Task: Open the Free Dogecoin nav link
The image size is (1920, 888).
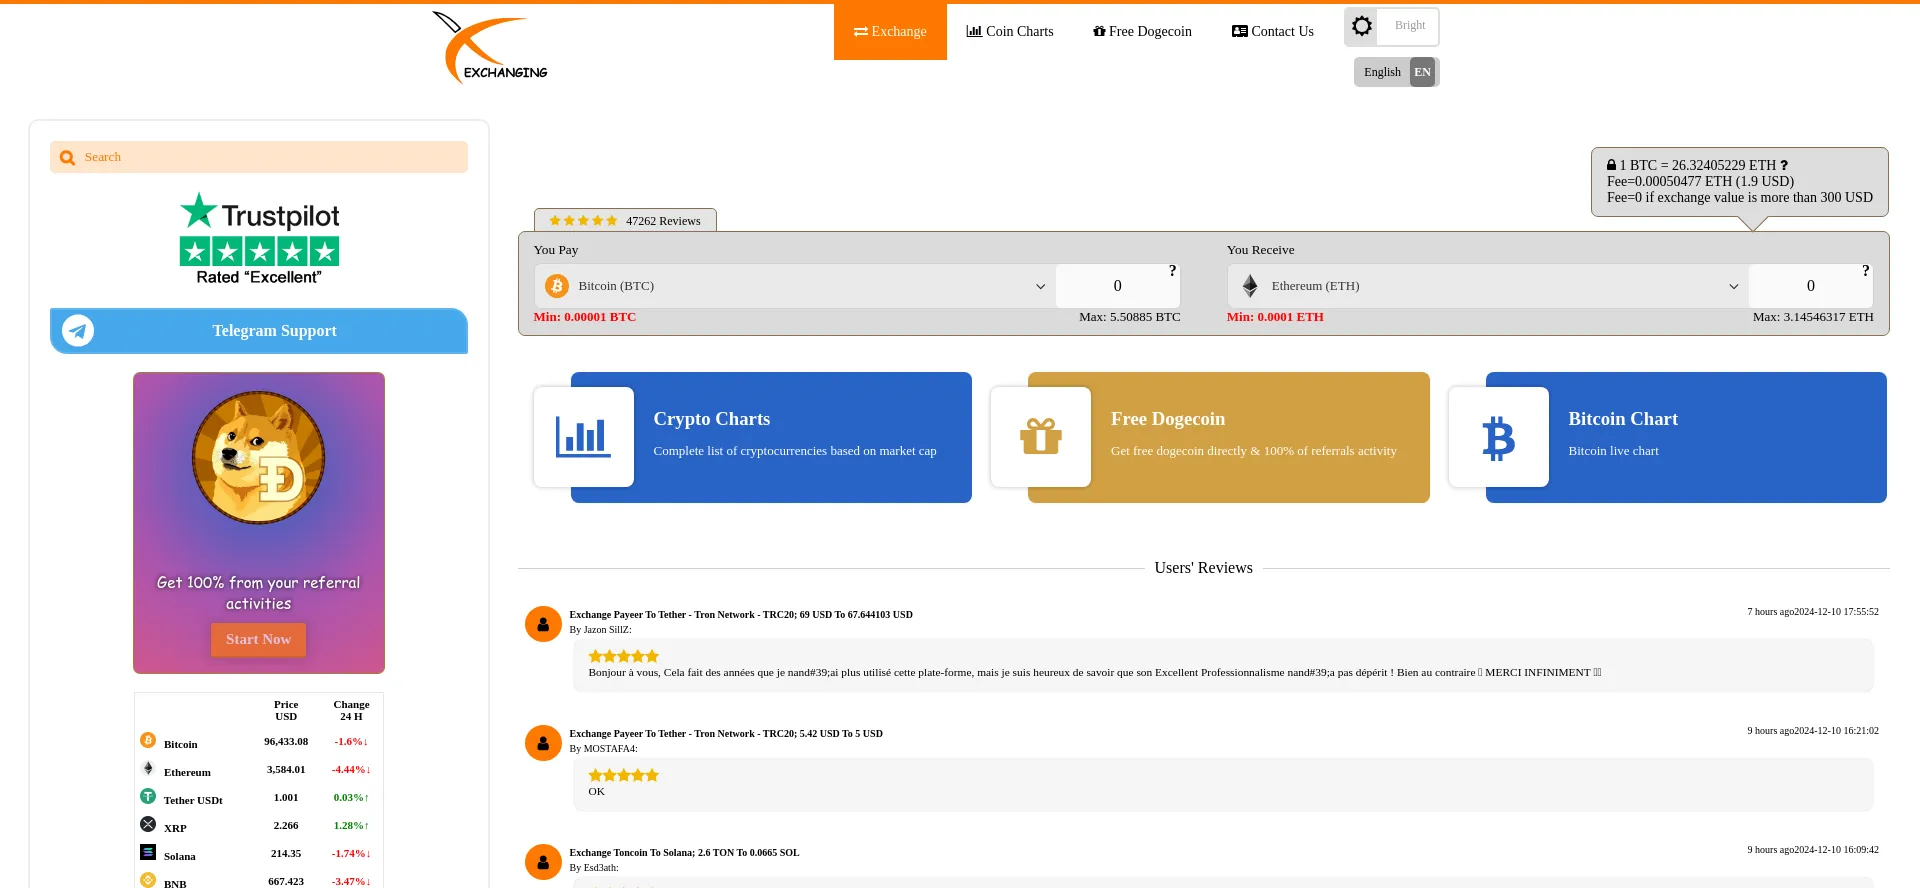Action: pyautogui.click(x=1142, y=31)
